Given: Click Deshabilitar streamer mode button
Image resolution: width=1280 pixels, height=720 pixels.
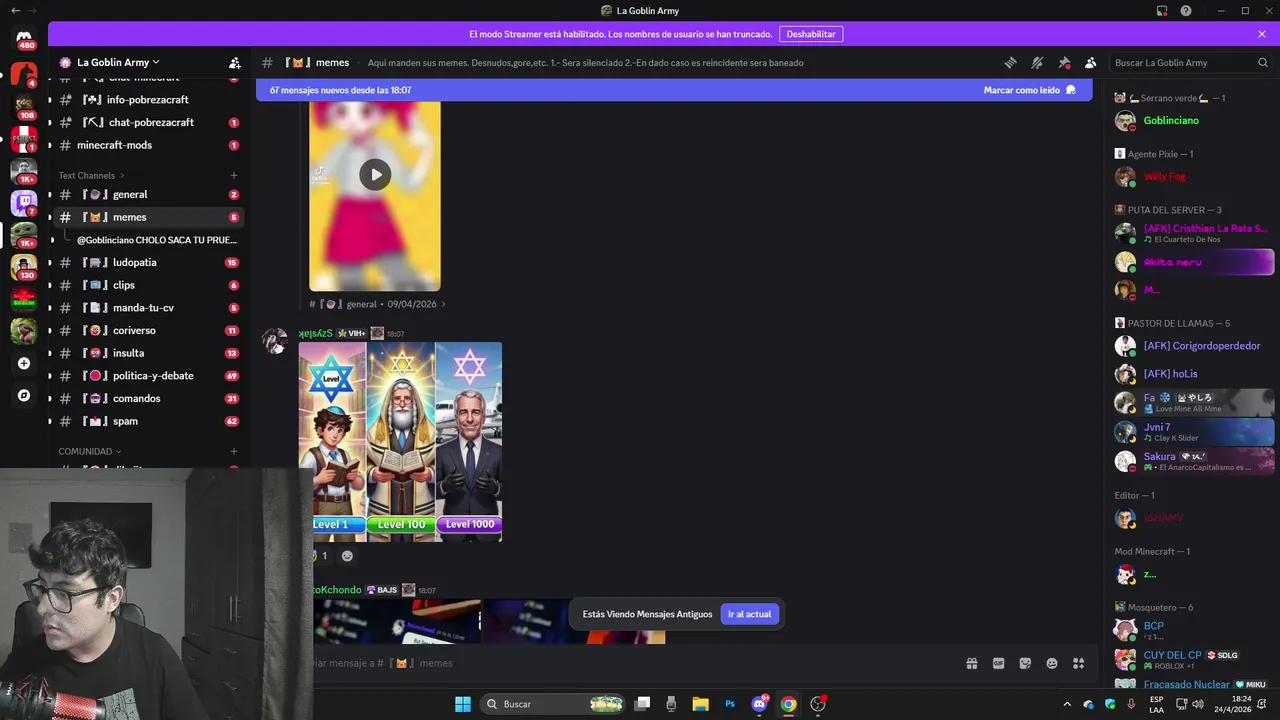Looking at the screenshot, I should click(x=811, y=34).
